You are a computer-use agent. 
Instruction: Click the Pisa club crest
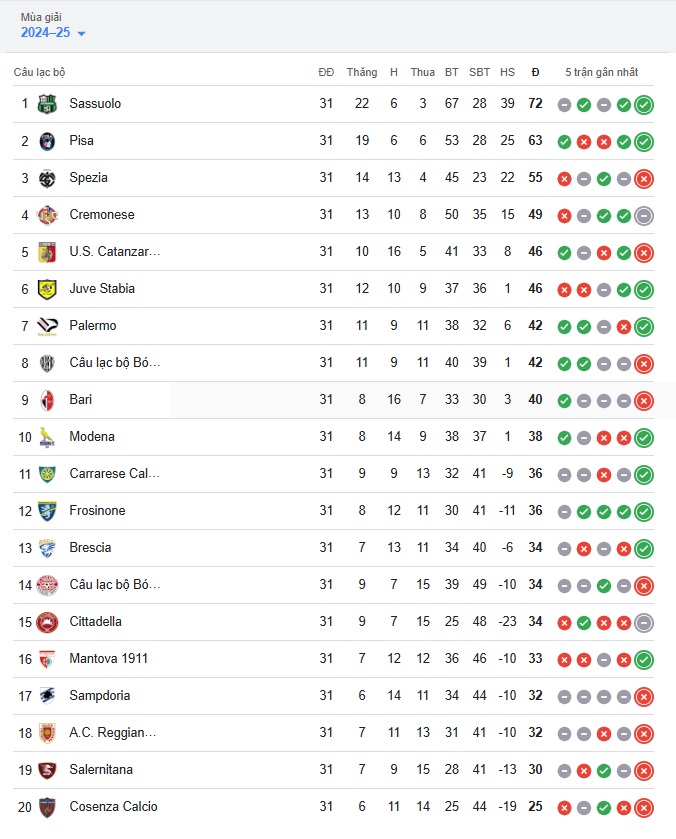pos(47,141)
